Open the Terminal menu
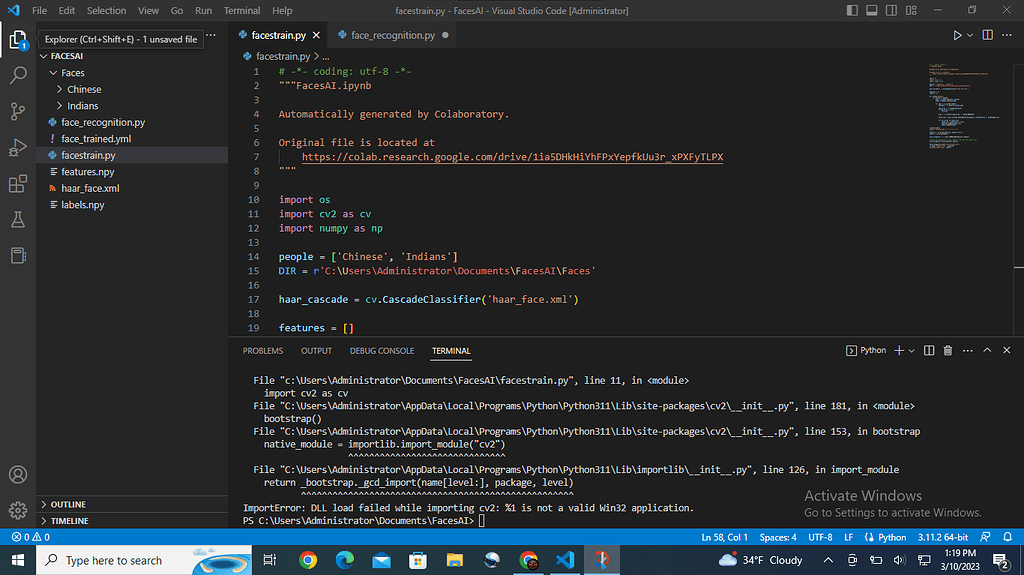Screen dimensions: 1024x575 [x=242, y=11]
